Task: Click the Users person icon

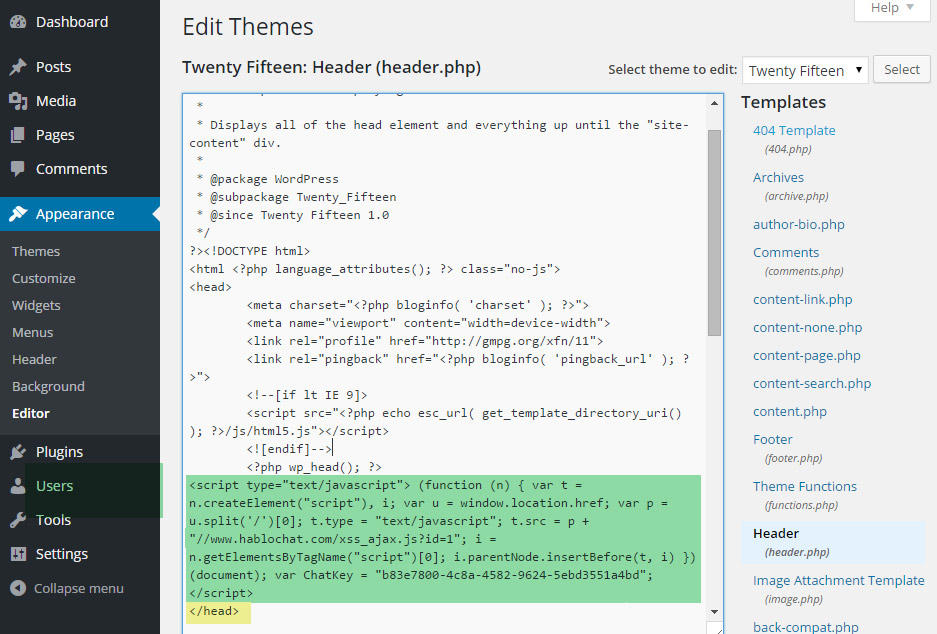Action: pos(18,486)
